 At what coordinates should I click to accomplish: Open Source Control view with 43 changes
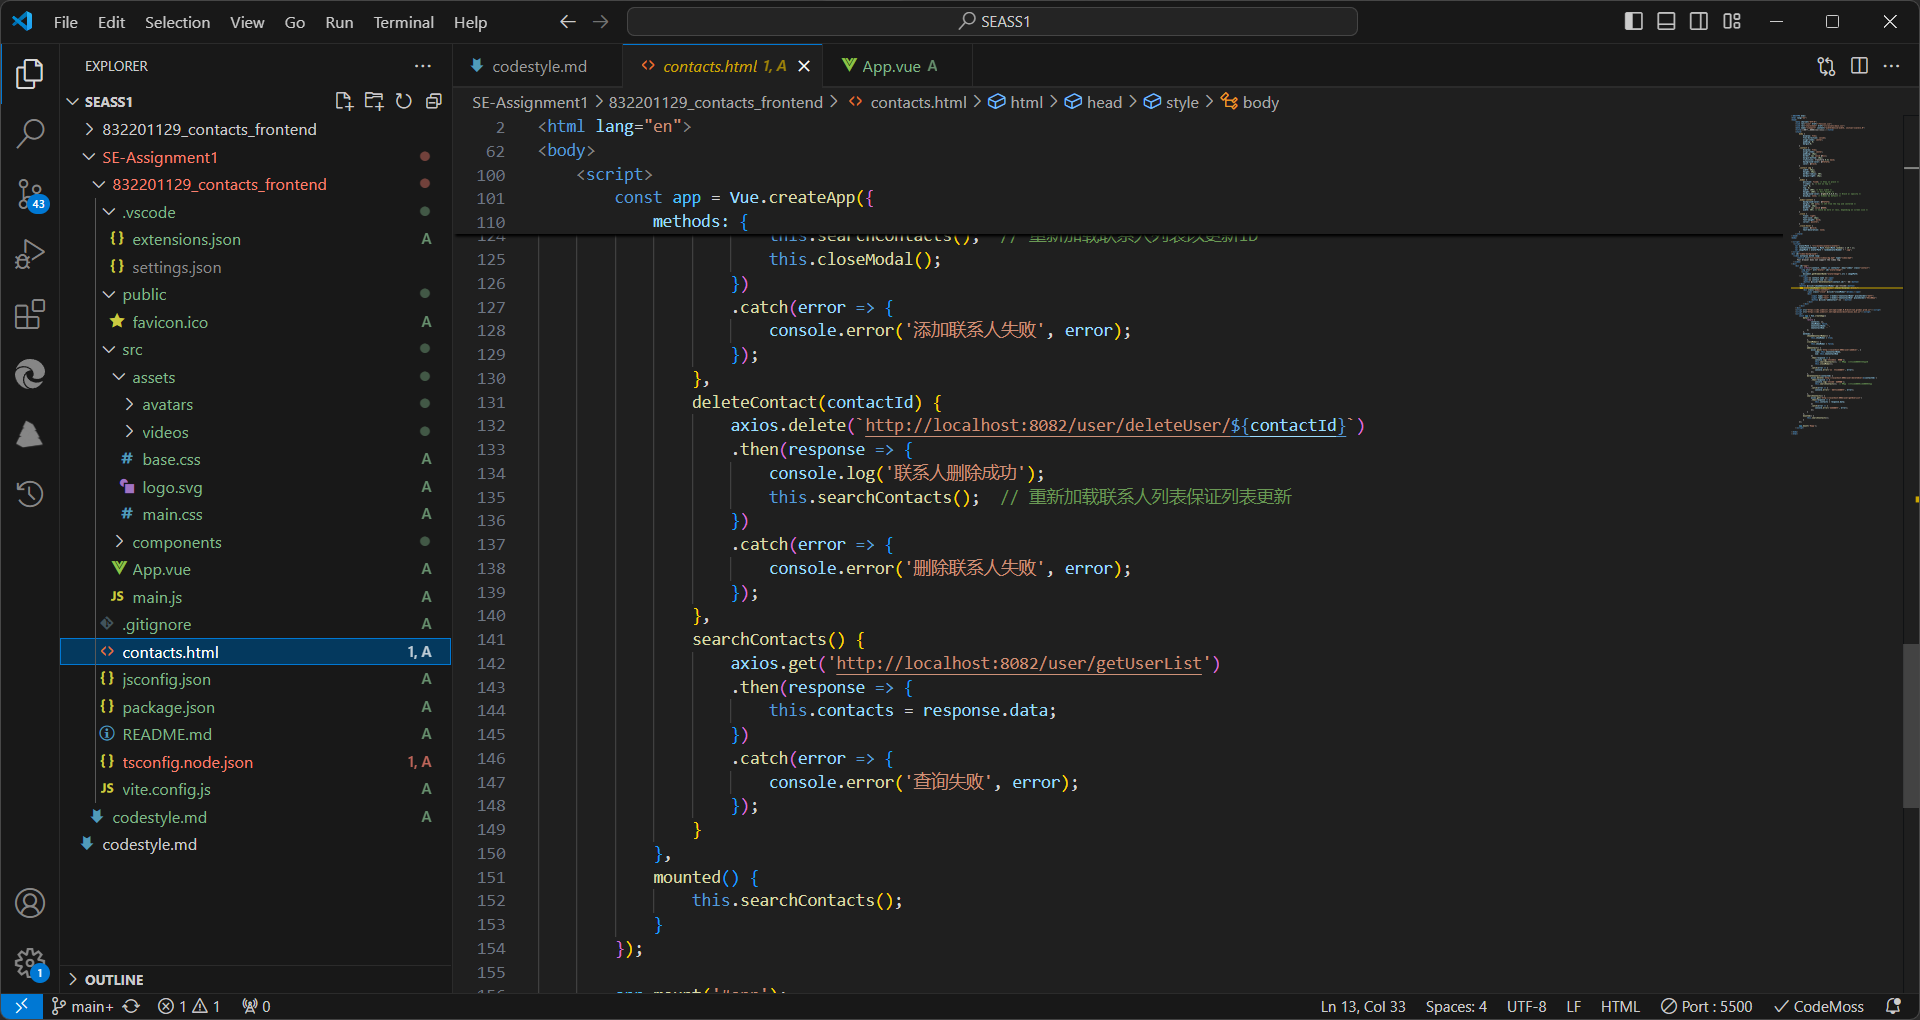pos(30,194)
